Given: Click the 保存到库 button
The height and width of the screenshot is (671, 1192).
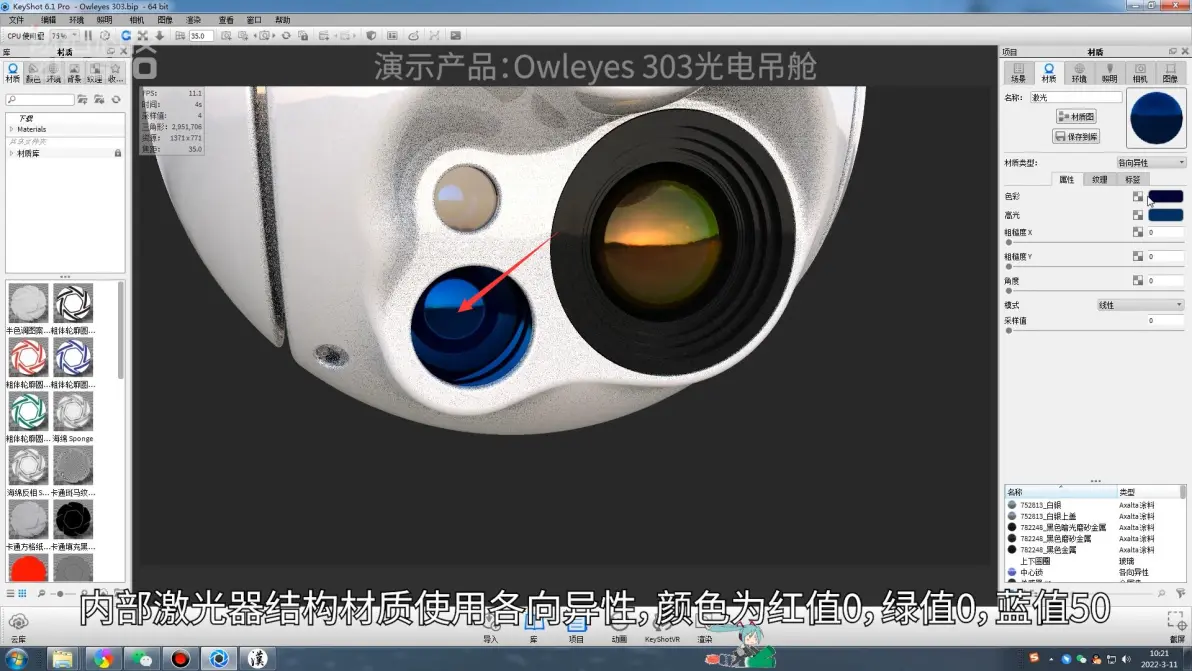Looking at the screenshot, I should [x=1076, y=137].
